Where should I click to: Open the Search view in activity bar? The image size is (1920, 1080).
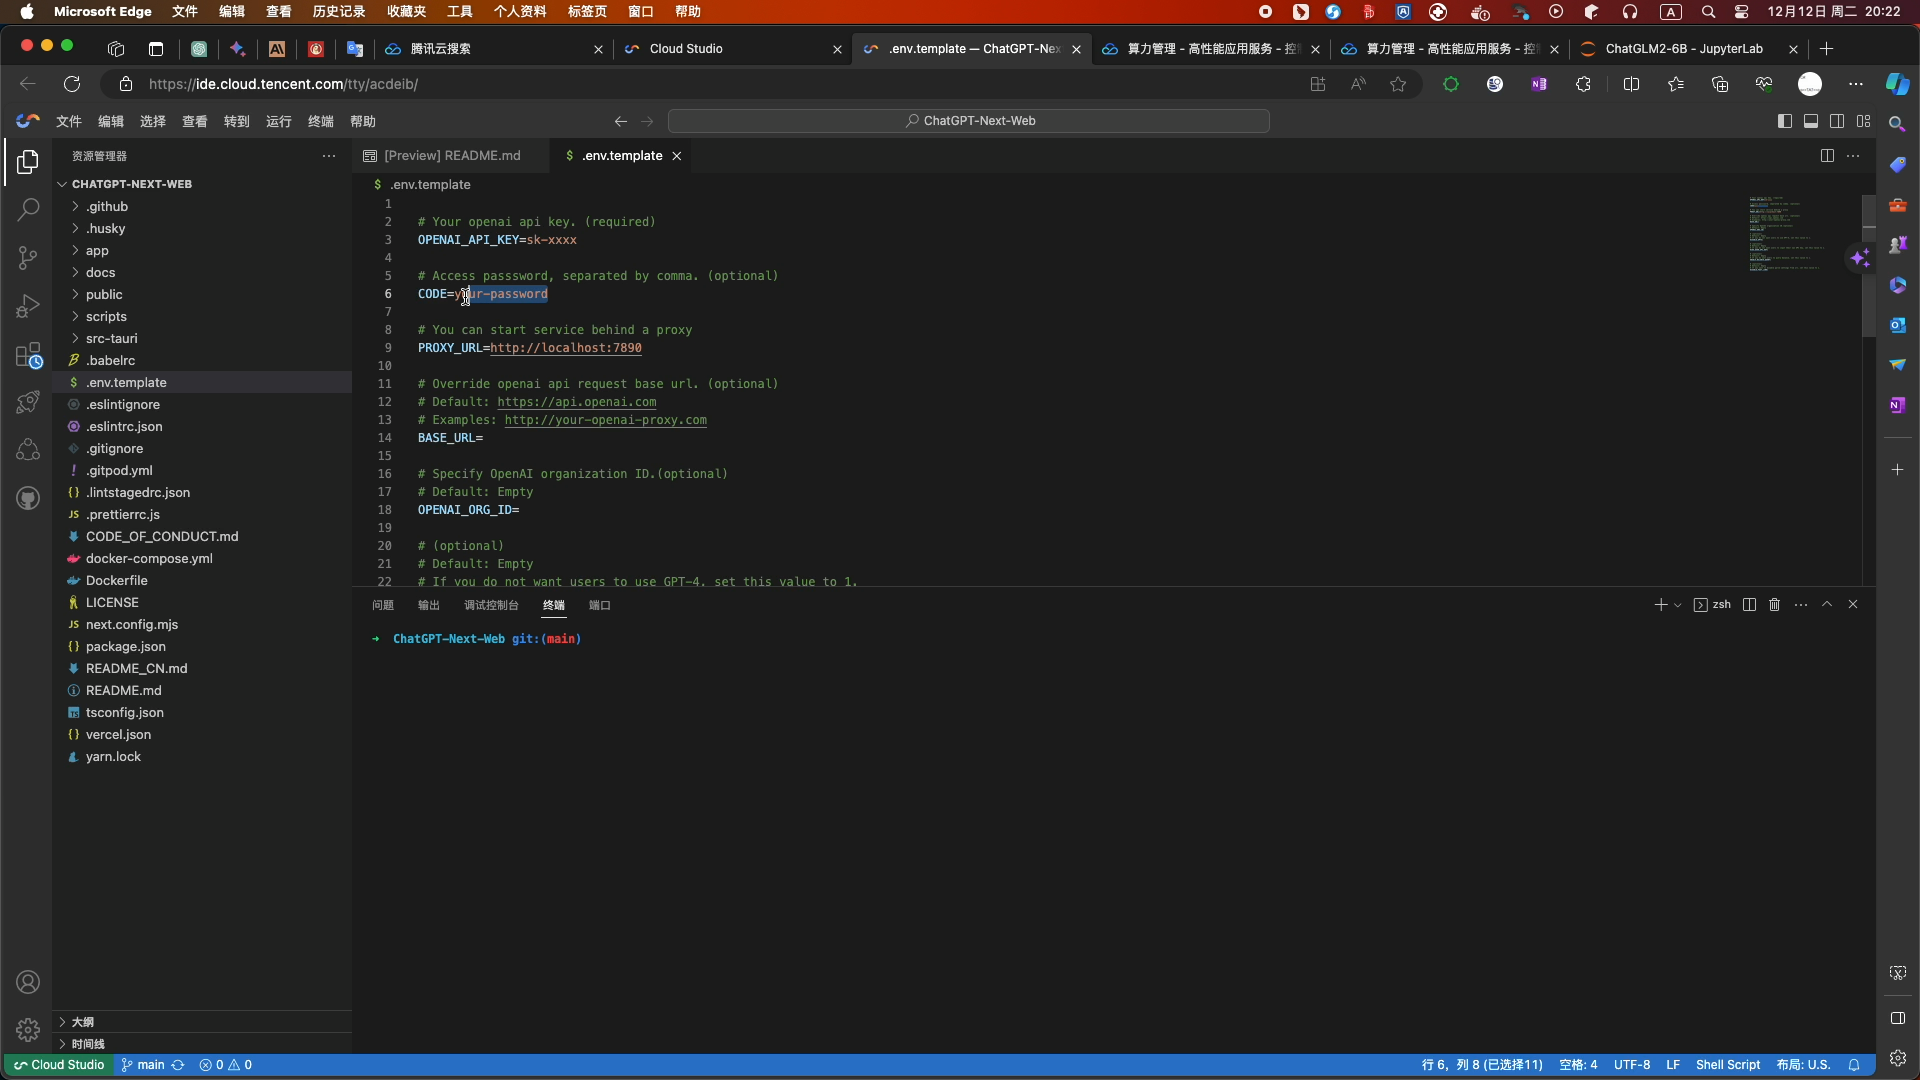point(28,209)
